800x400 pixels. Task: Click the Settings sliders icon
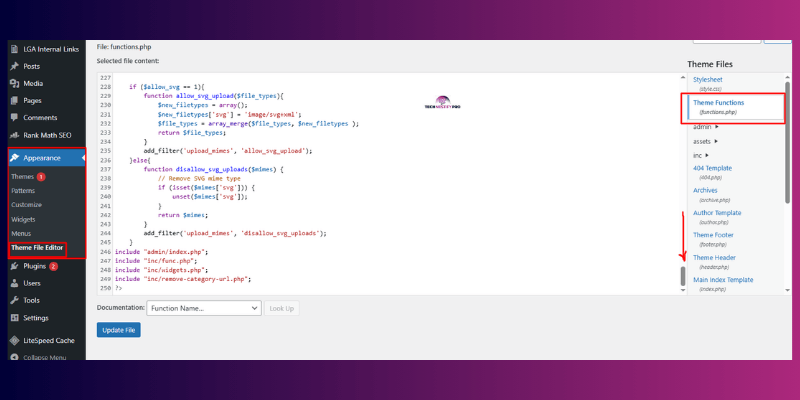coord(14,318)
